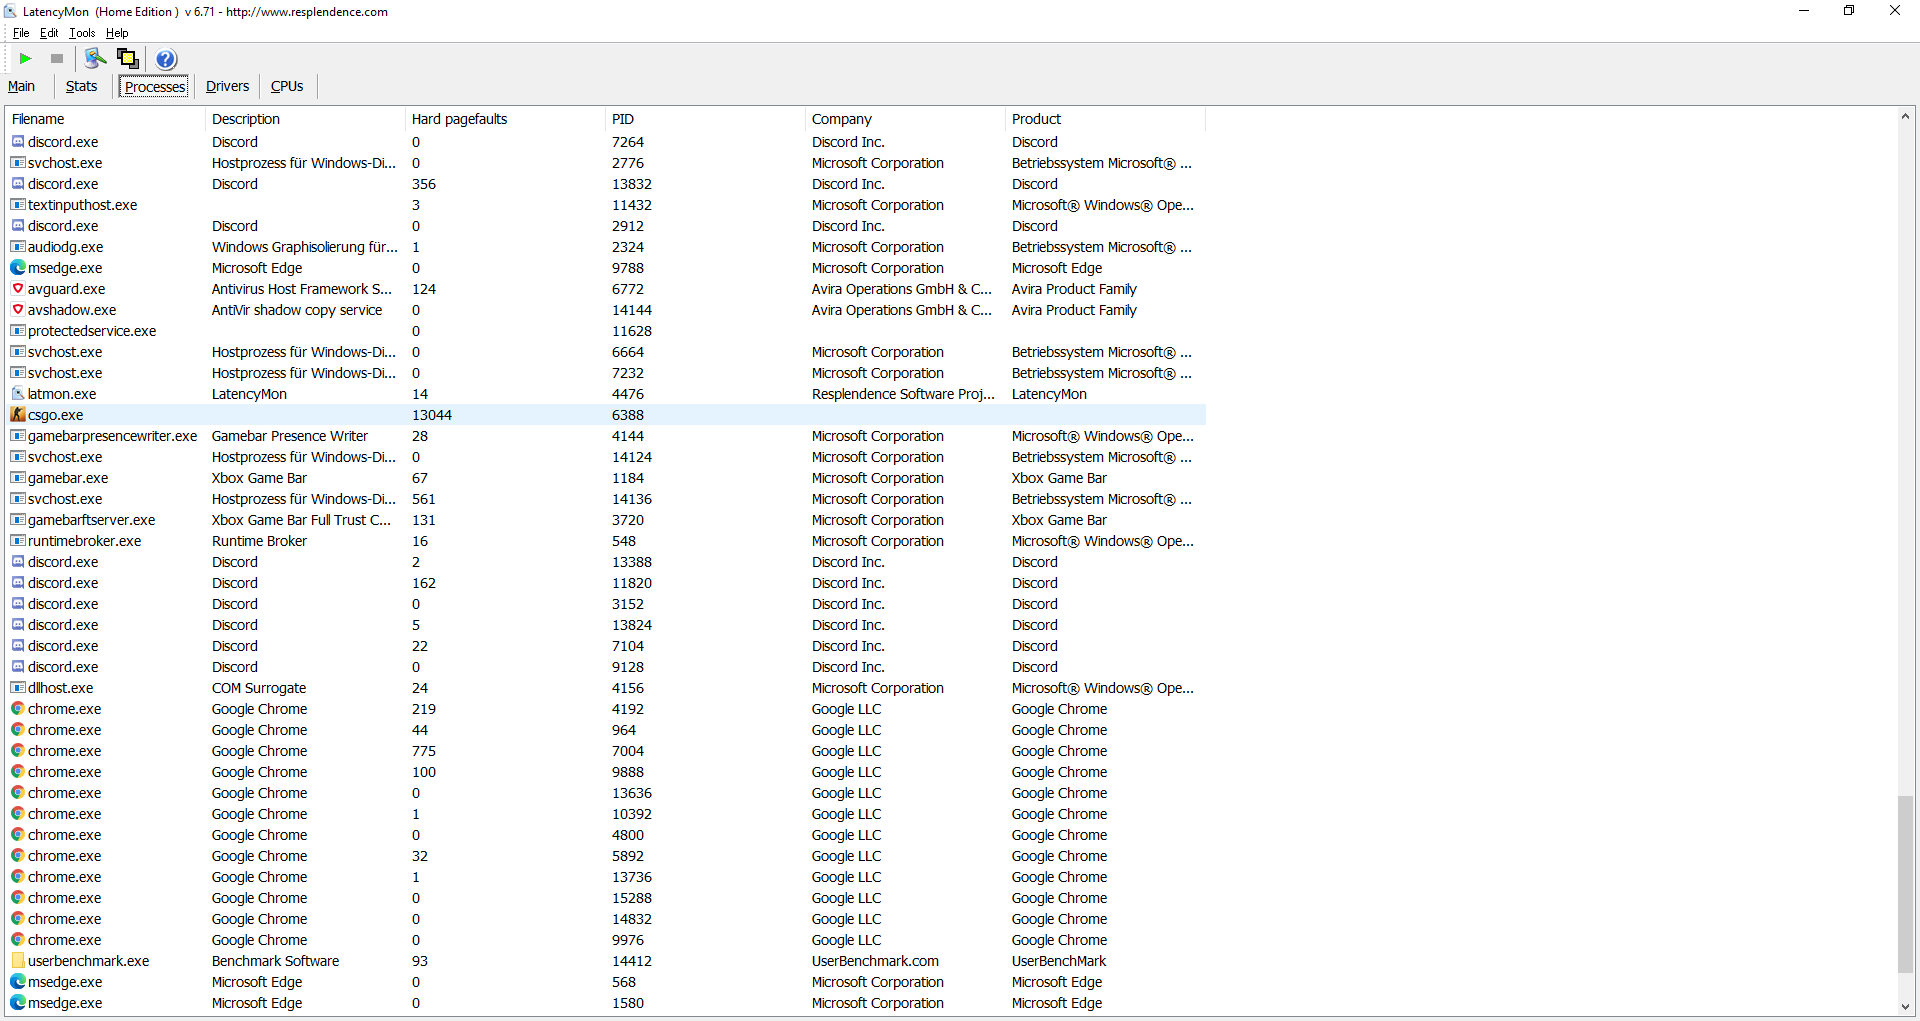The height and width of the screenshot is (1021, 1920).
Task: Click the Discord icon for PID 11820 row
Action: [18, 583]
